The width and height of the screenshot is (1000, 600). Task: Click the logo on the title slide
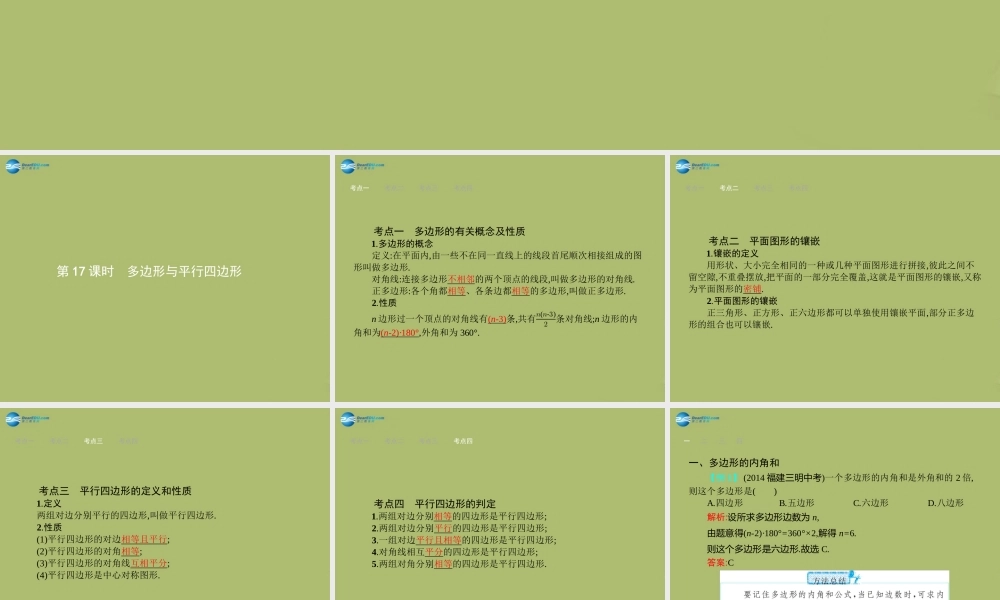[27, 166]
